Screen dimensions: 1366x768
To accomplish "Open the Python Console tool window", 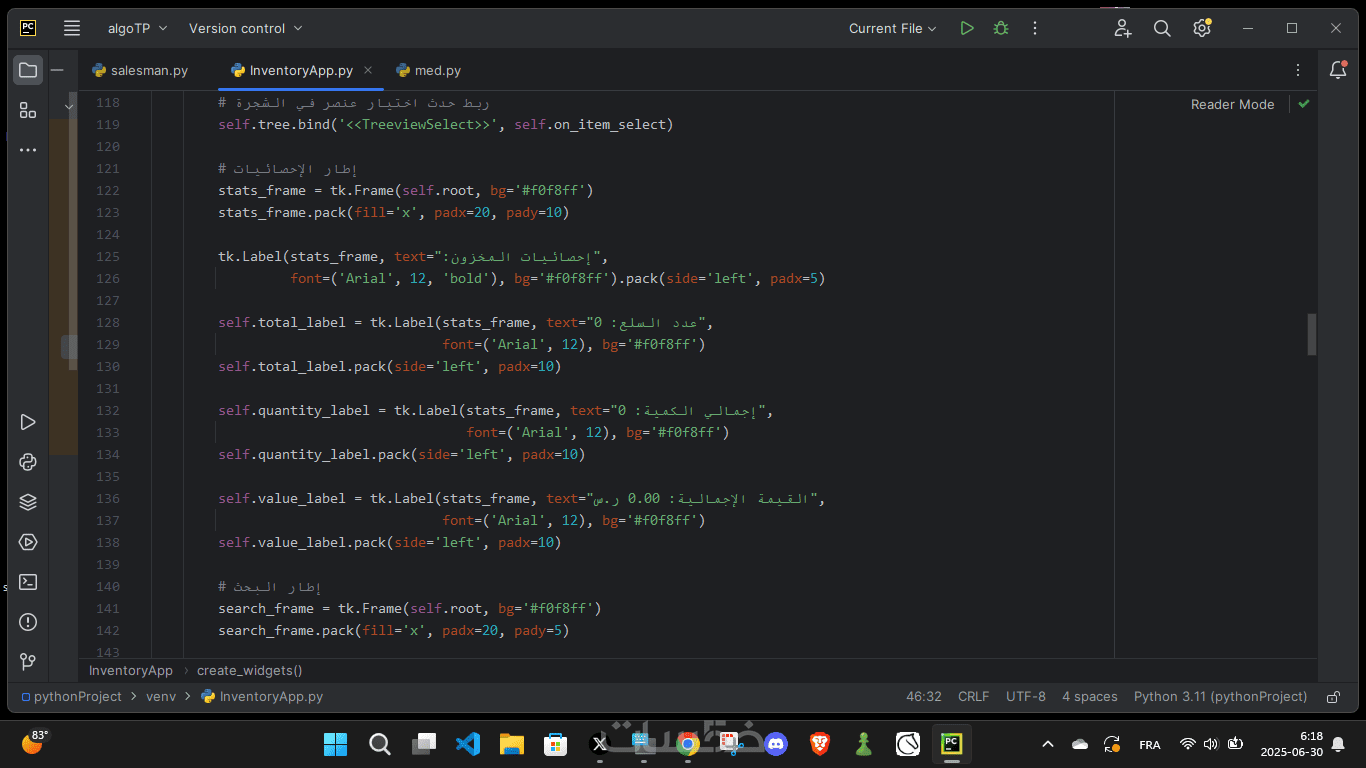I will (28, 462).
